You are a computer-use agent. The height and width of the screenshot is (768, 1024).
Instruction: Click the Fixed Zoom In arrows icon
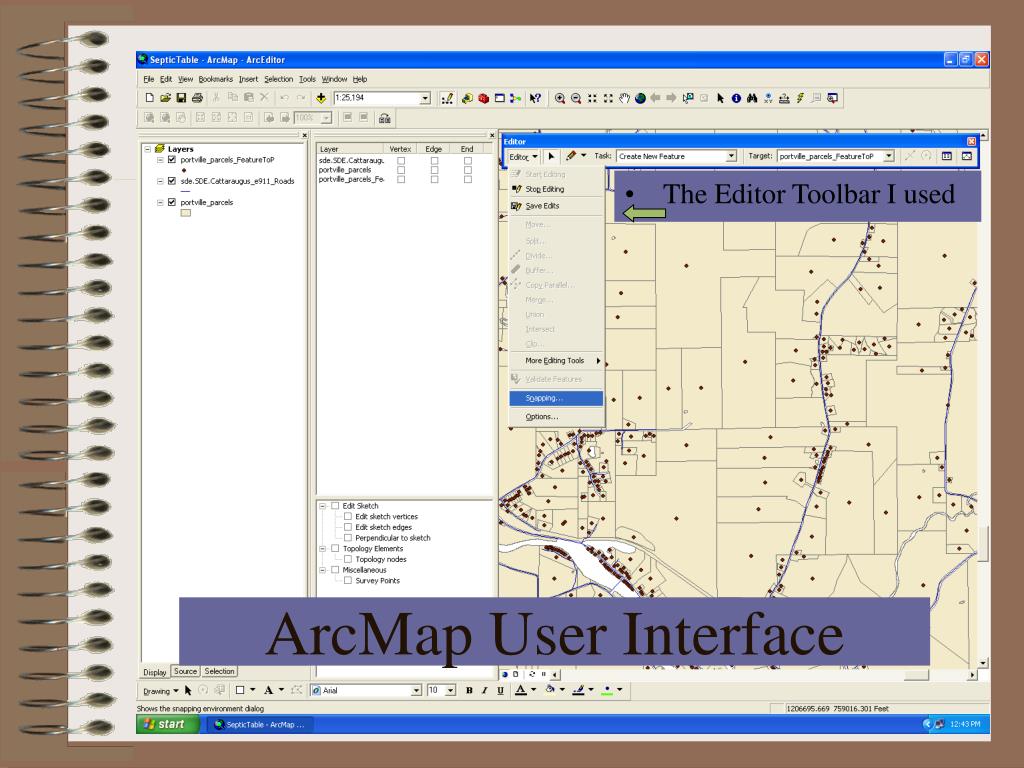coord(592,98)
